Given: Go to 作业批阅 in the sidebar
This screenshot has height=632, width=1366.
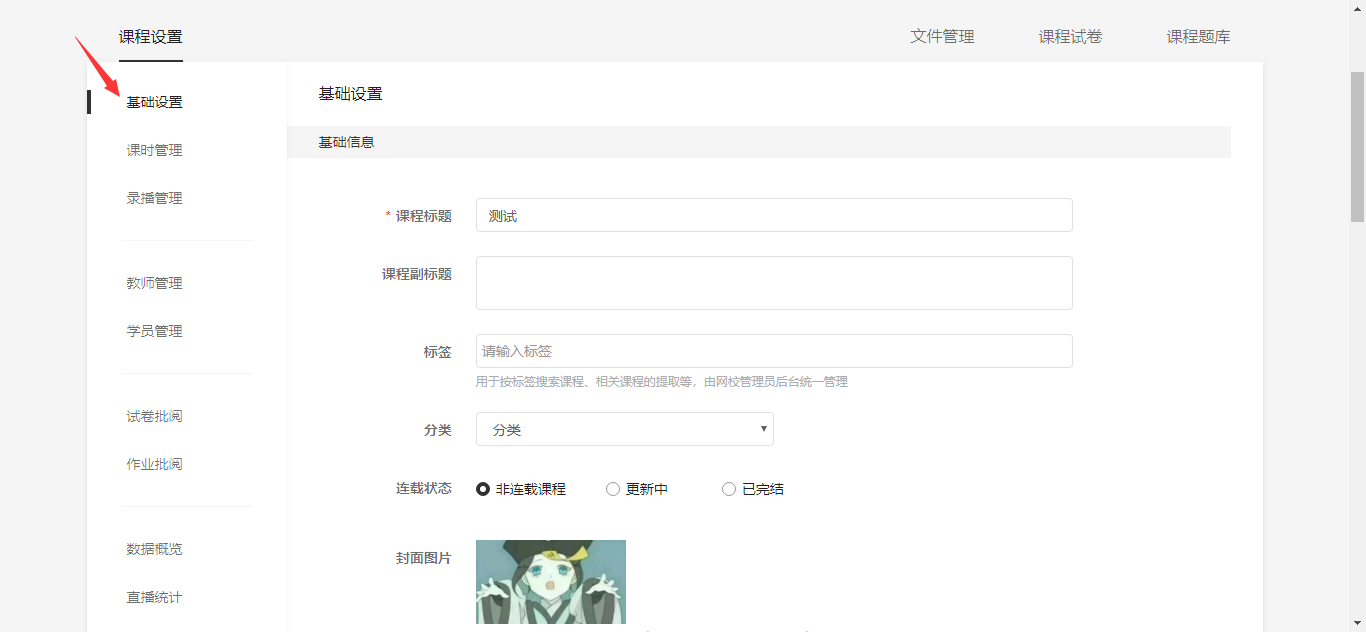Looking at the screenshot, I should (x=155, y=464).
